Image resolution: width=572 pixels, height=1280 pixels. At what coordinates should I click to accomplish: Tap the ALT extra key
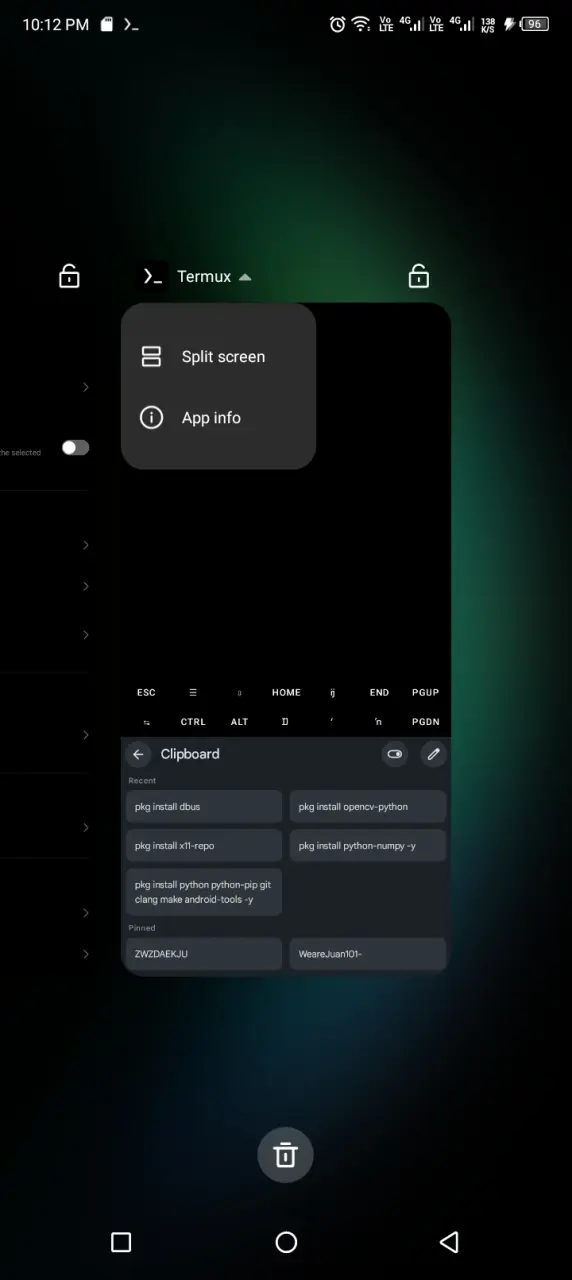pyautogui.click(x=240, y=722)
